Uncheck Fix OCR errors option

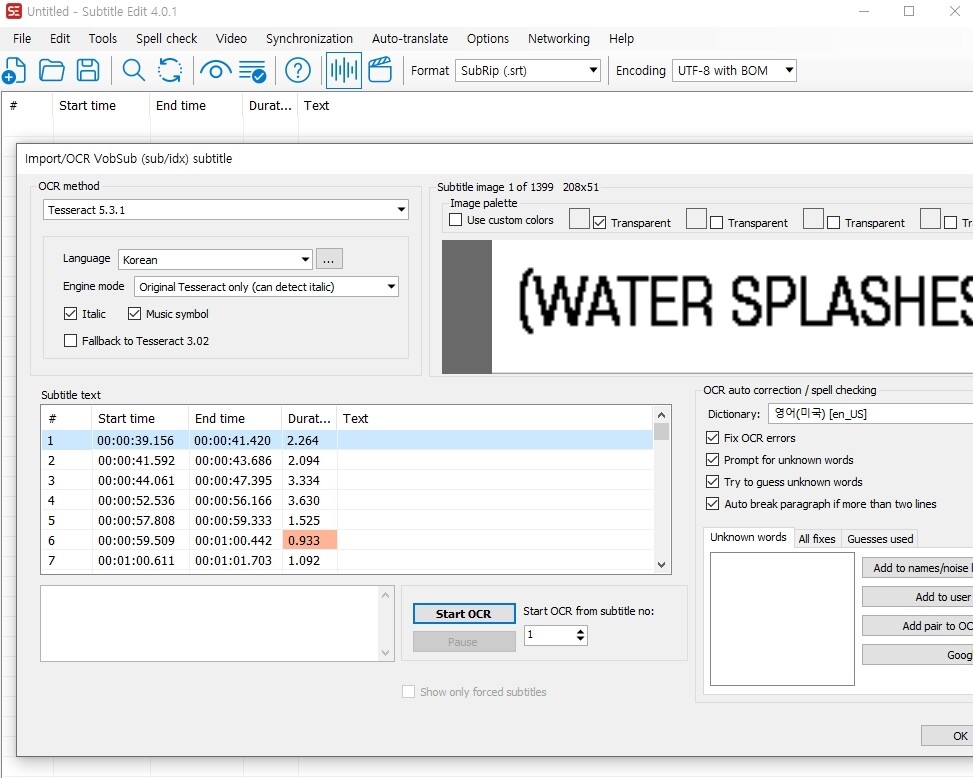pyautogui.click(x=712, y=438)
